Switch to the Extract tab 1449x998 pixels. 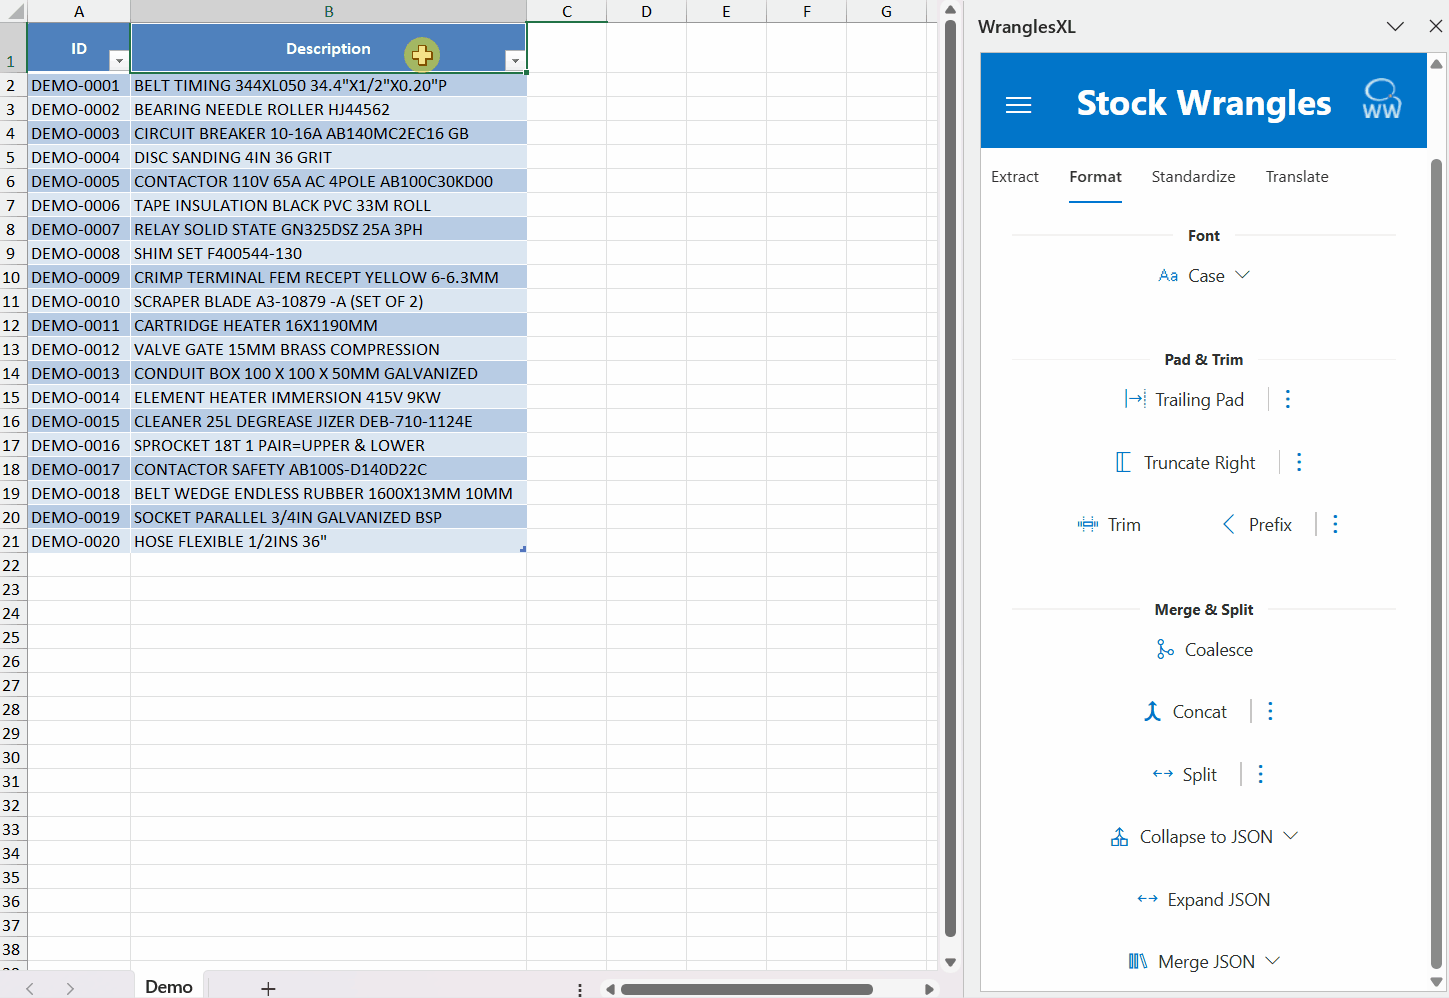point(1014,177)
